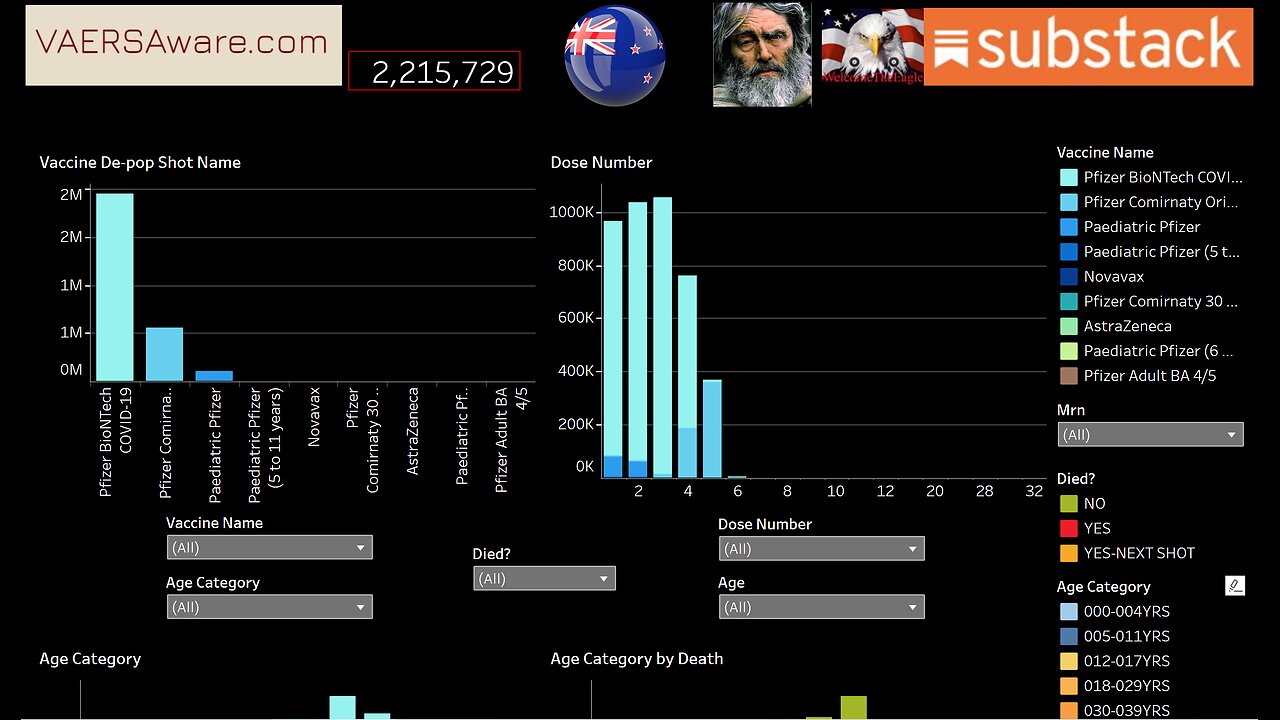Click the dose 1 bar in Dose Number chart
1280x720 pixels.
613,349
